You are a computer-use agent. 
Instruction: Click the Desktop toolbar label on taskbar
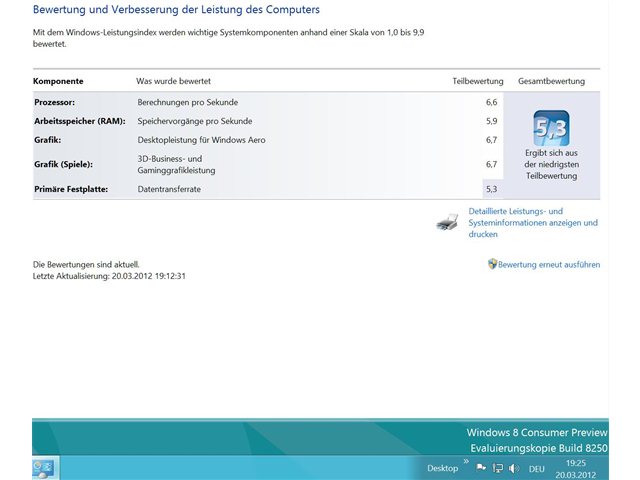442,468
